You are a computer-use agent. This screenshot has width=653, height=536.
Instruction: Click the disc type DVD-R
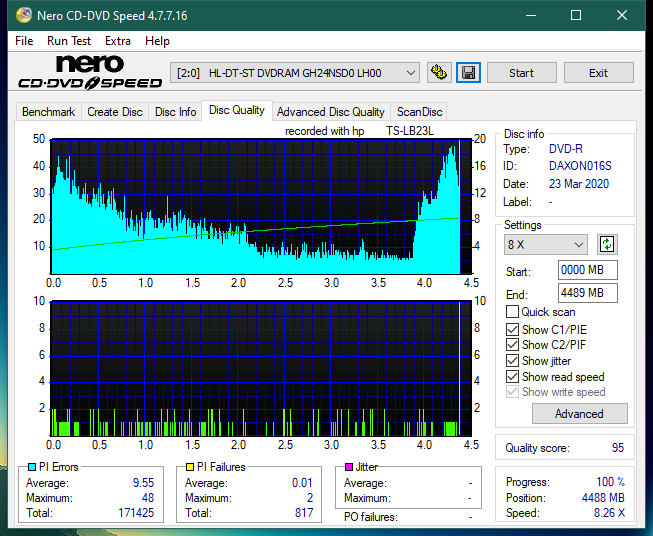click(x=566, y=149)
